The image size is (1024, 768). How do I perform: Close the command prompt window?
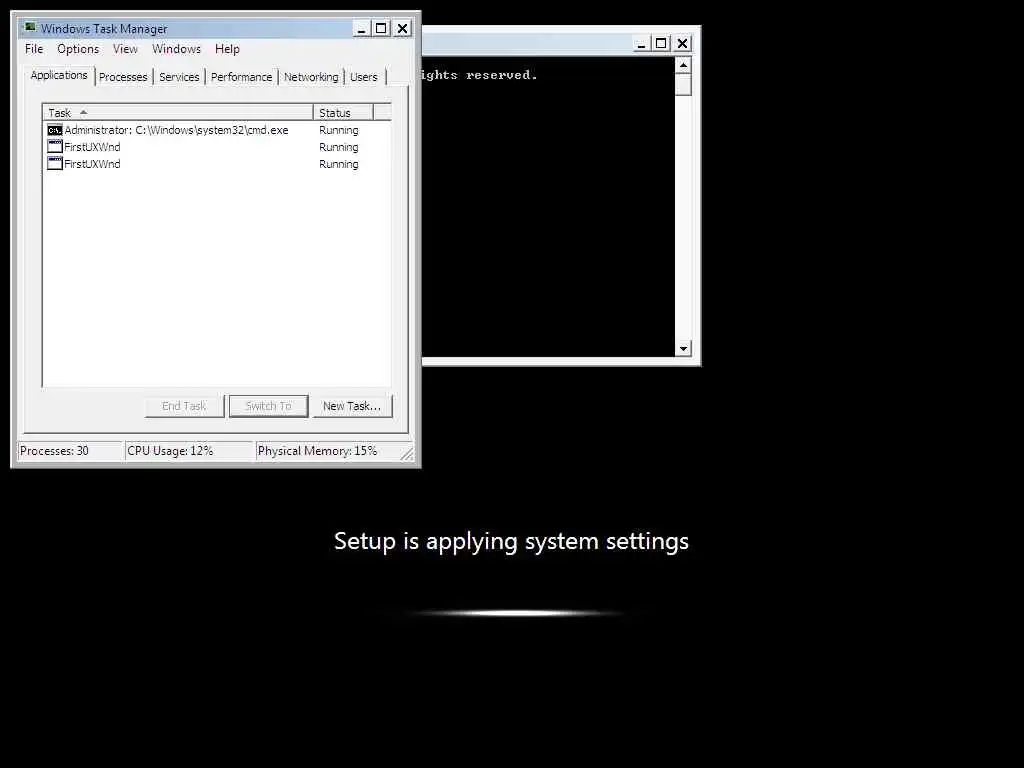[682, 43]
